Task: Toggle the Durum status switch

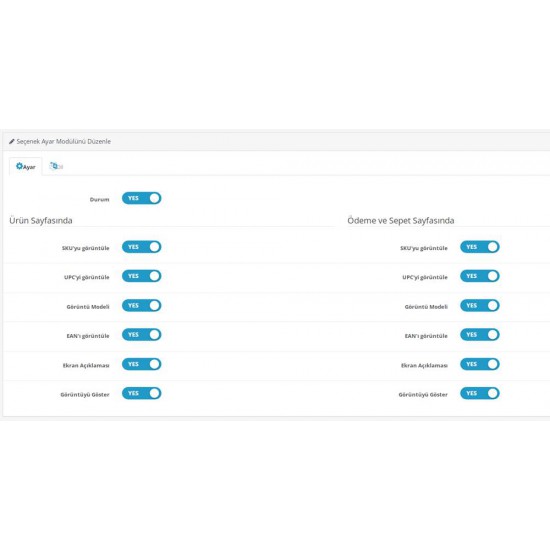Action: (141, 198)
